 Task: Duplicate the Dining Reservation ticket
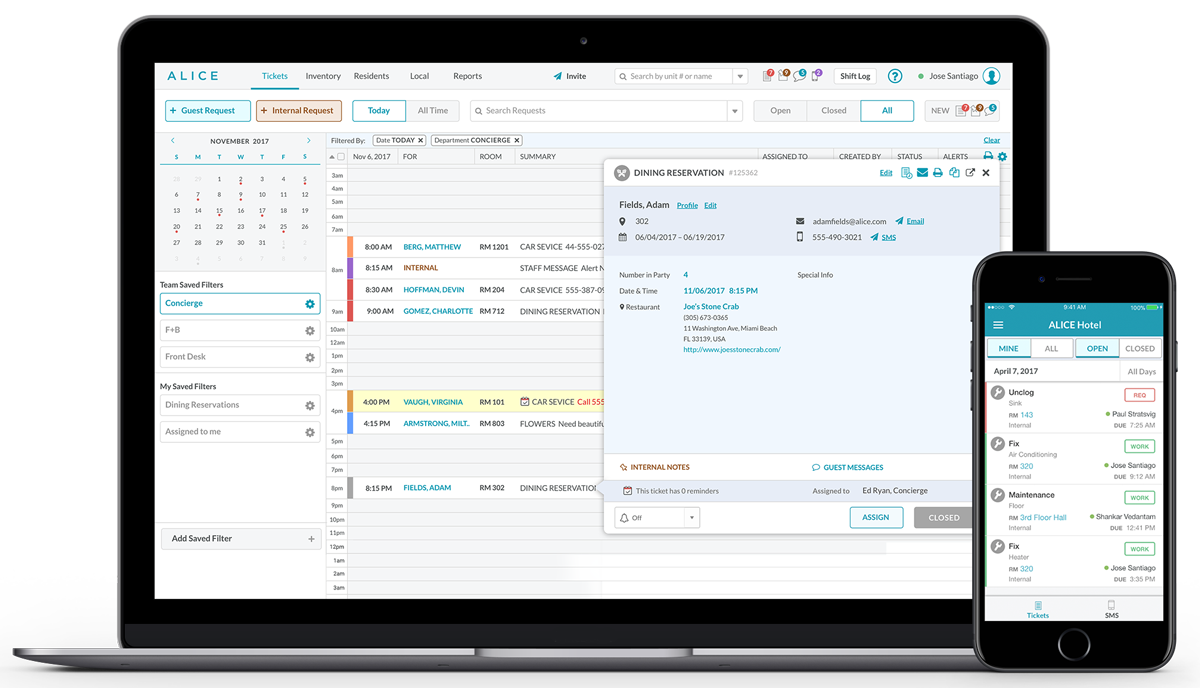(x=954, y=173)
